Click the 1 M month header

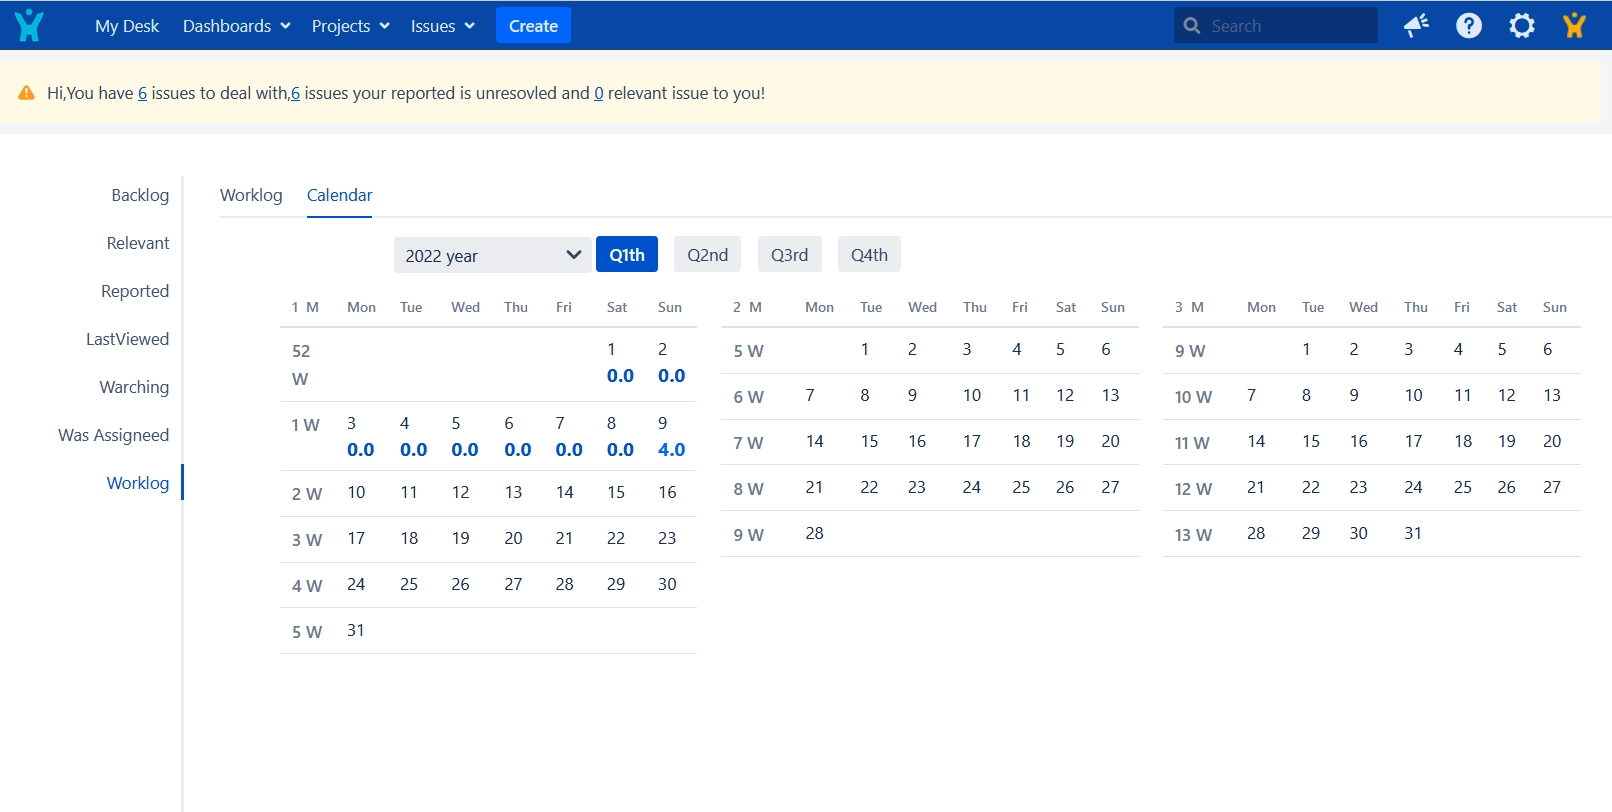point(305,307)
